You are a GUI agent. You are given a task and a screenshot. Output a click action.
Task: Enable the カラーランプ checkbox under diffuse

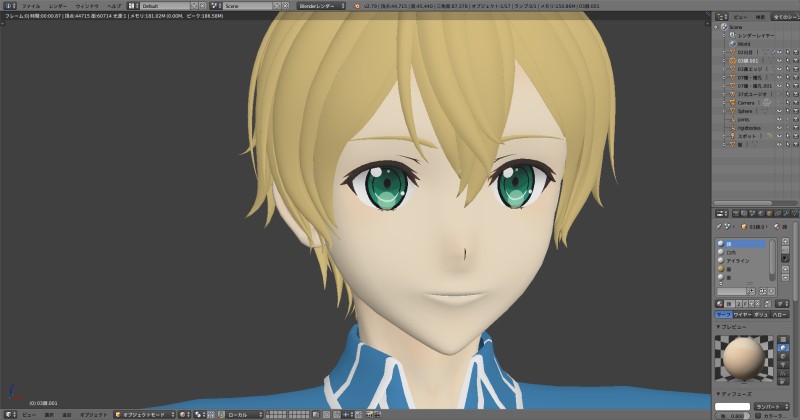pos(758,415)
